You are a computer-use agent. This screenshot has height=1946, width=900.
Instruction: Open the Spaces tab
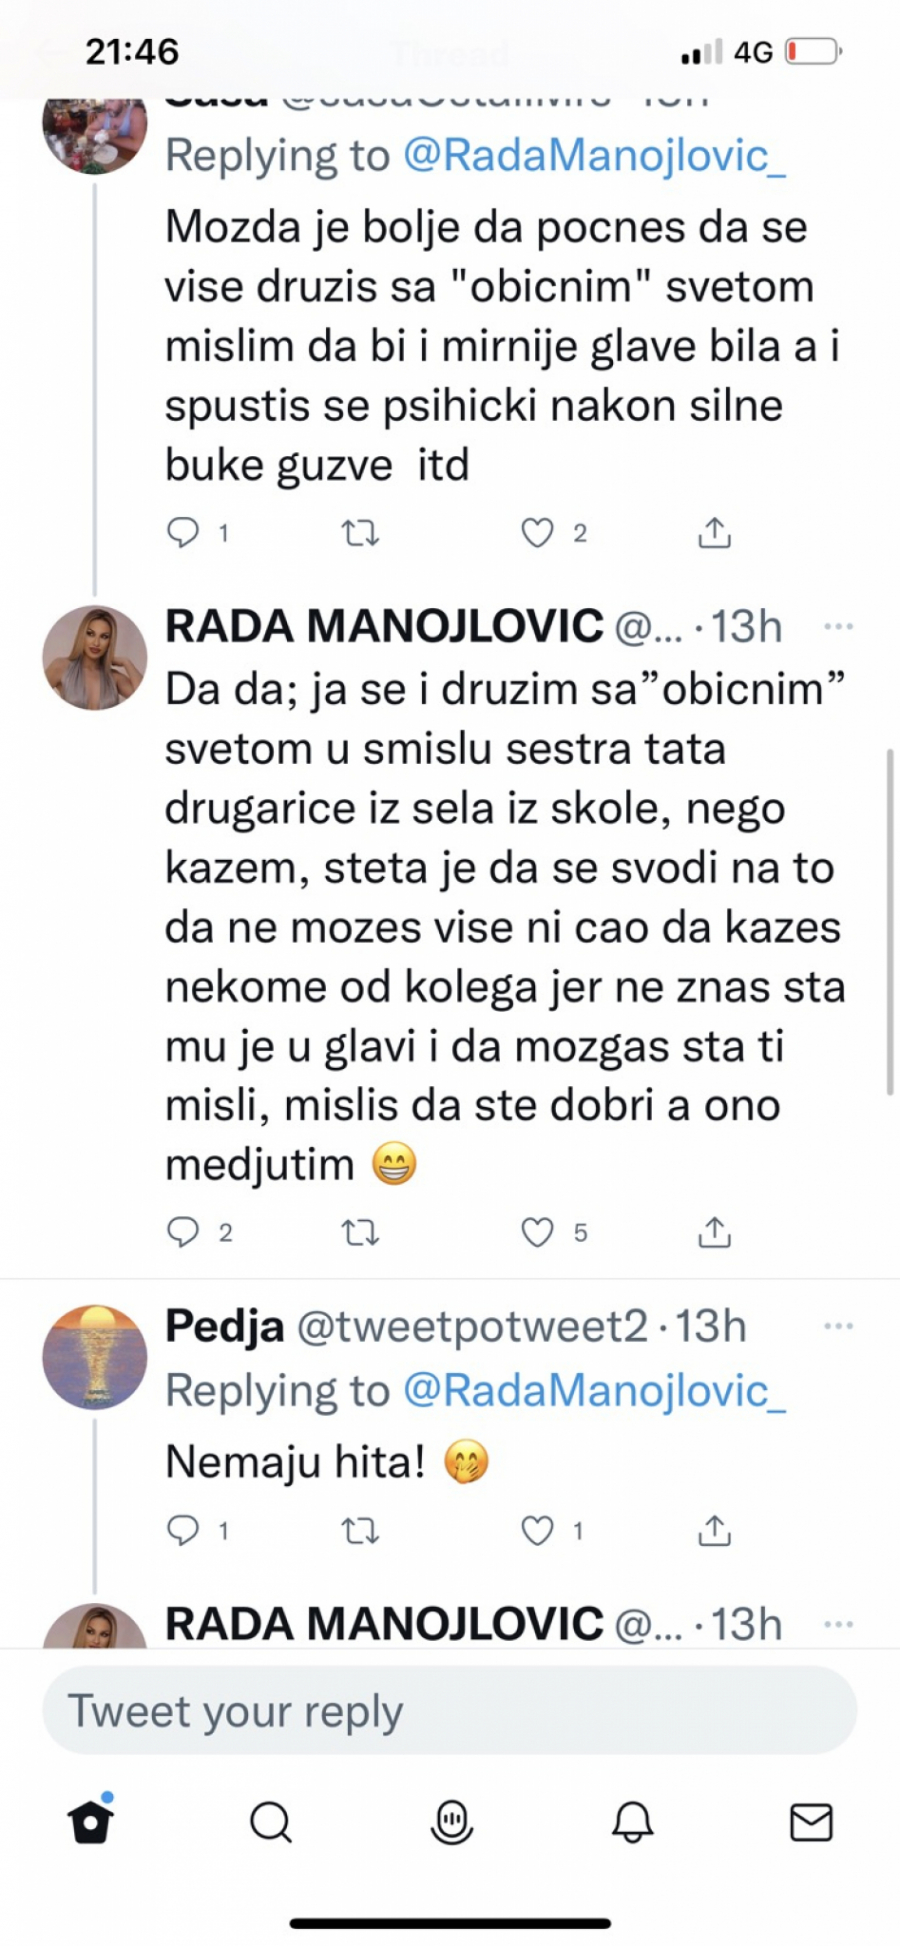coord(451,1822)
